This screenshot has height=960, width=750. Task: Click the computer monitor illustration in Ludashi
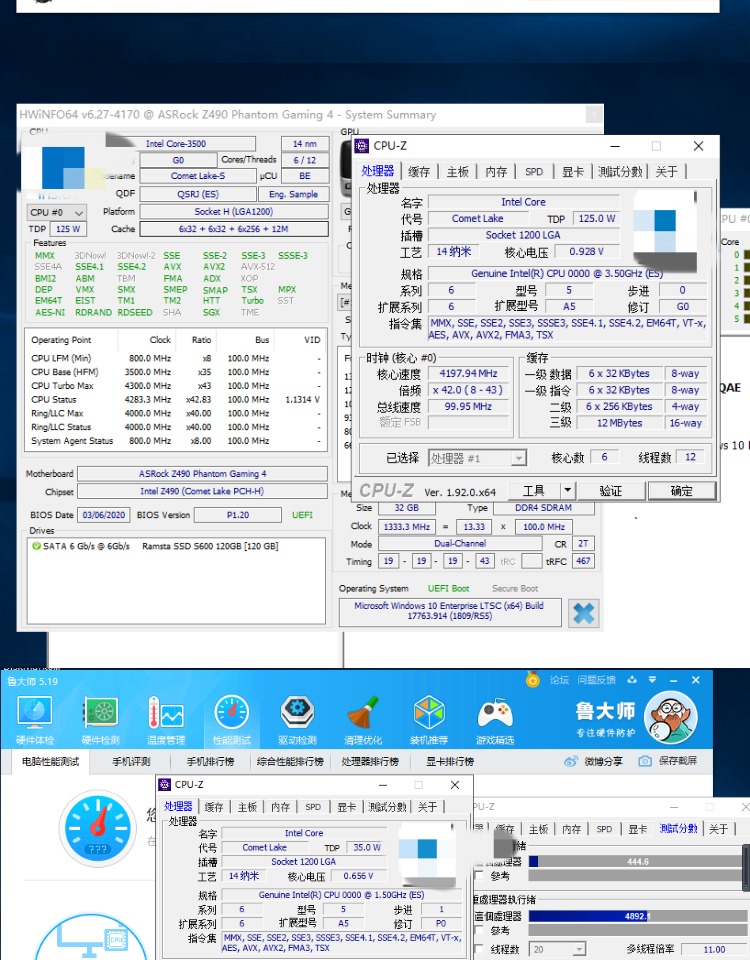coord(92,940)
